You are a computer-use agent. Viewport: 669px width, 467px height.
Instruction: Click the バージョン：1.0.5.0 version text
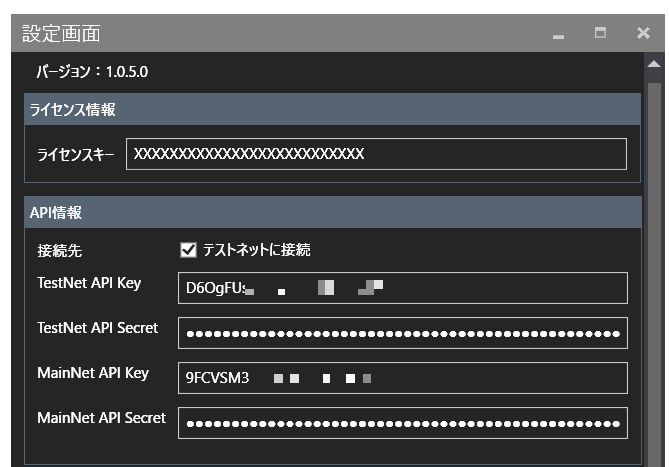tap(92, 72)
